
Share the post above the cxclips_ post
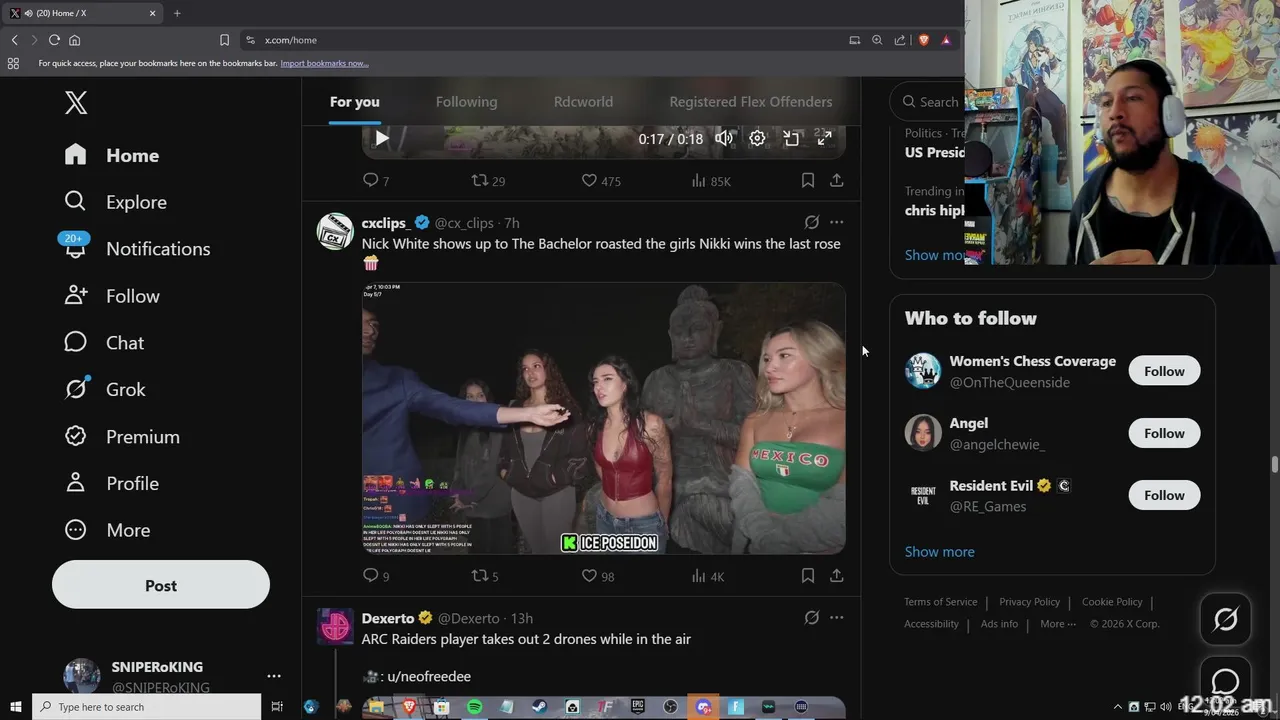click(x=837, y=181)
